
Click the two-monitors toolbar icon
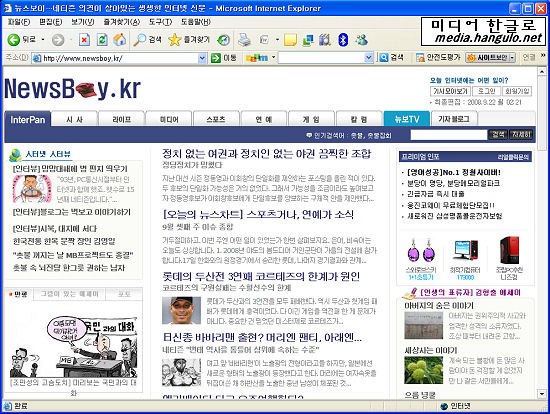pos(308,40)
